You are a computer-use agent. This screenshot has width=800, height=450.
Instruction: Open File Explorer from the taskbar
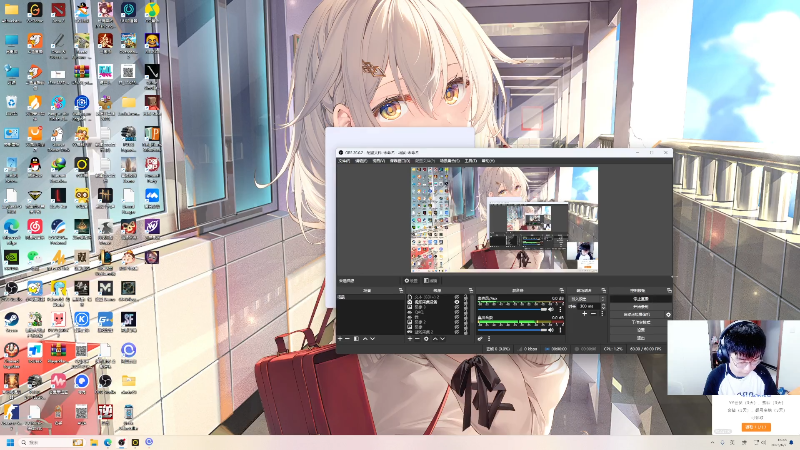point(94,442)
